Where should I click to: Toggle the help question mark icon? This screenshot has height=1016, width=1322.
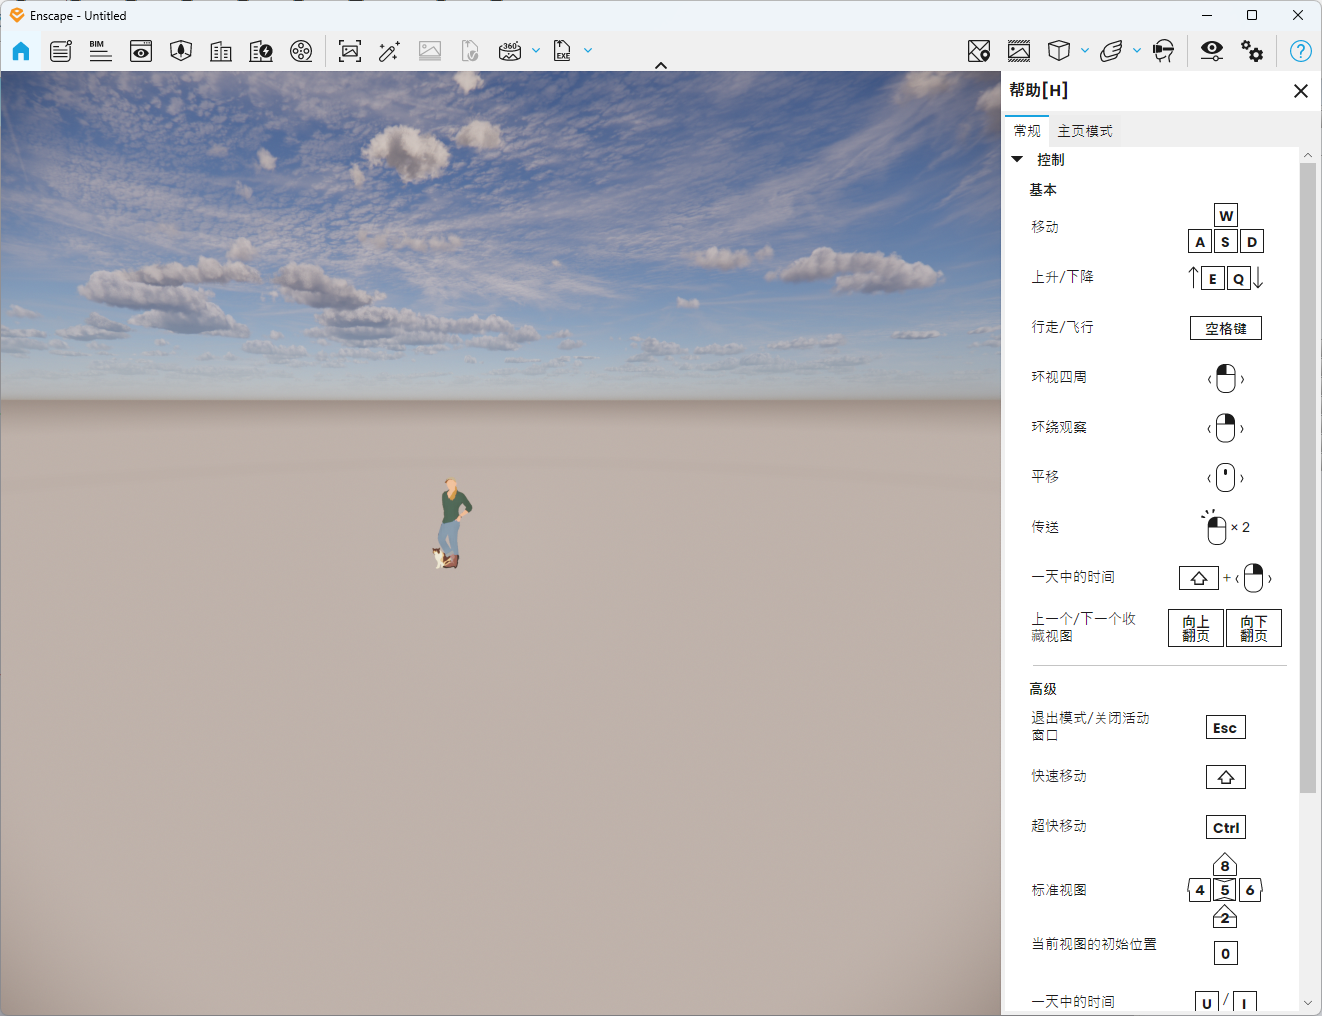(1301, 51)
